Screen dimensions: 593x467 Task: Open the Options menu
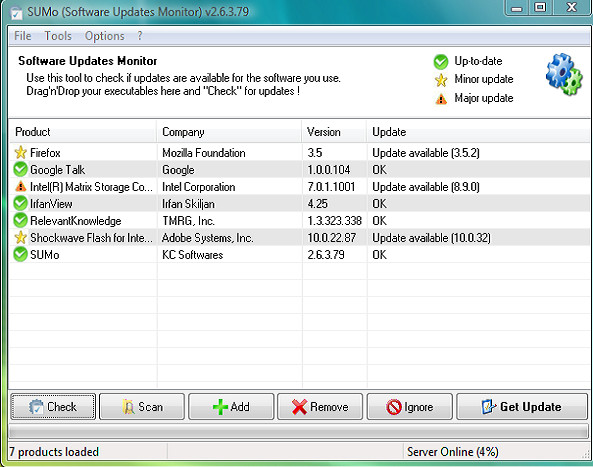[104, 36]
